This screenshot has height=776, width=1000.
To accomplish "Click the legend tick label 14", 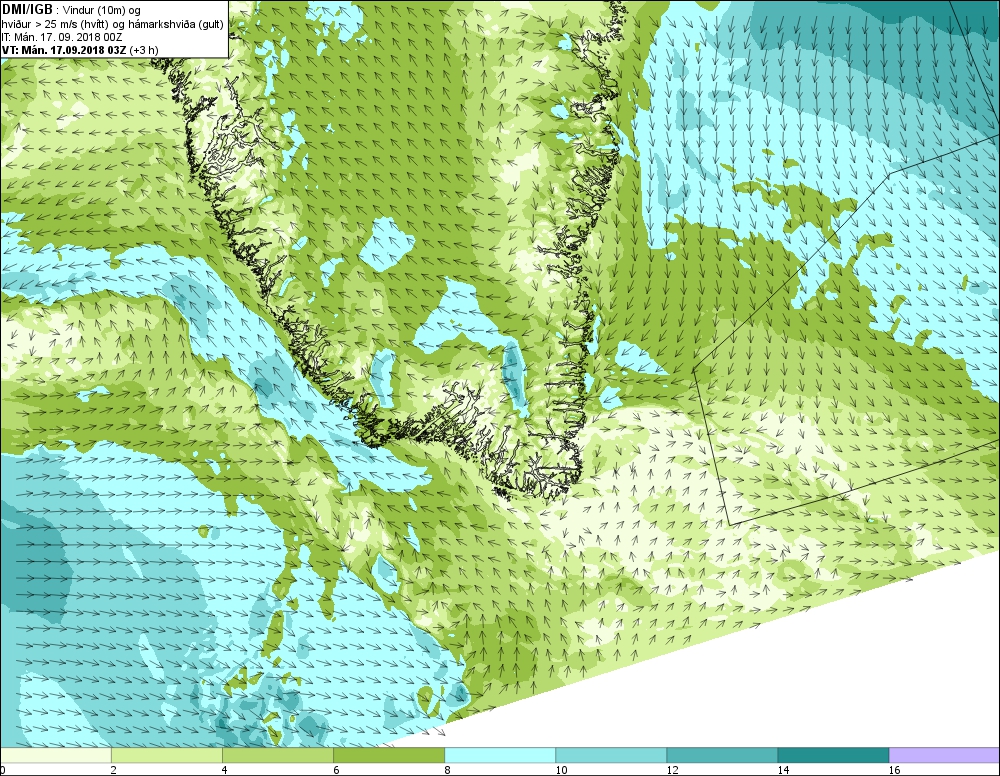I will click(x=783, y=770).
